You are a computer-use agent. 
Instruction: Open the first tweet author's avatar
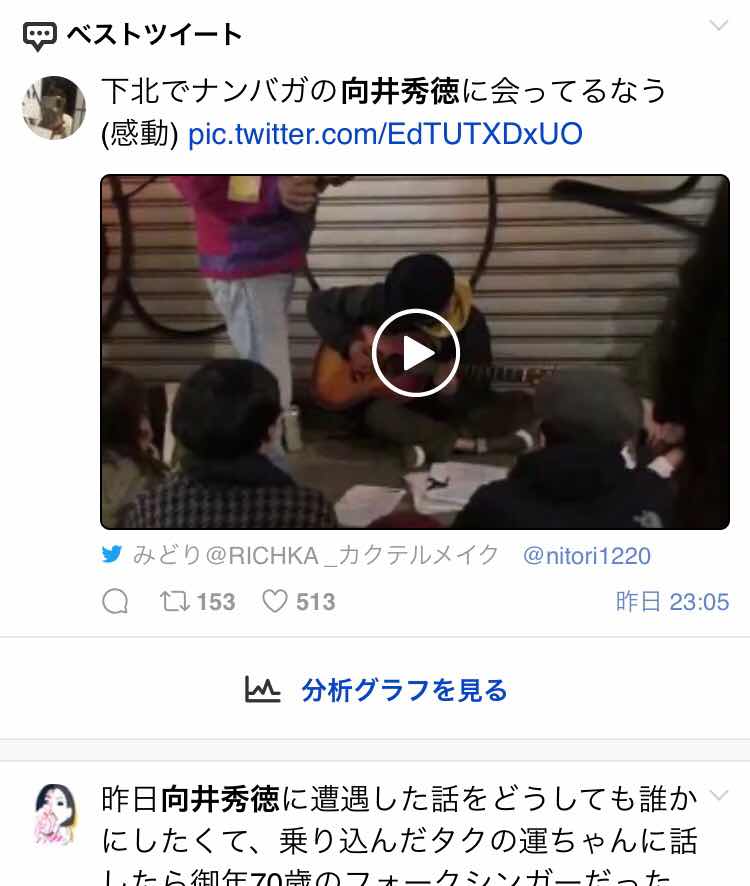pyautogui.click(x=54, y=107)
